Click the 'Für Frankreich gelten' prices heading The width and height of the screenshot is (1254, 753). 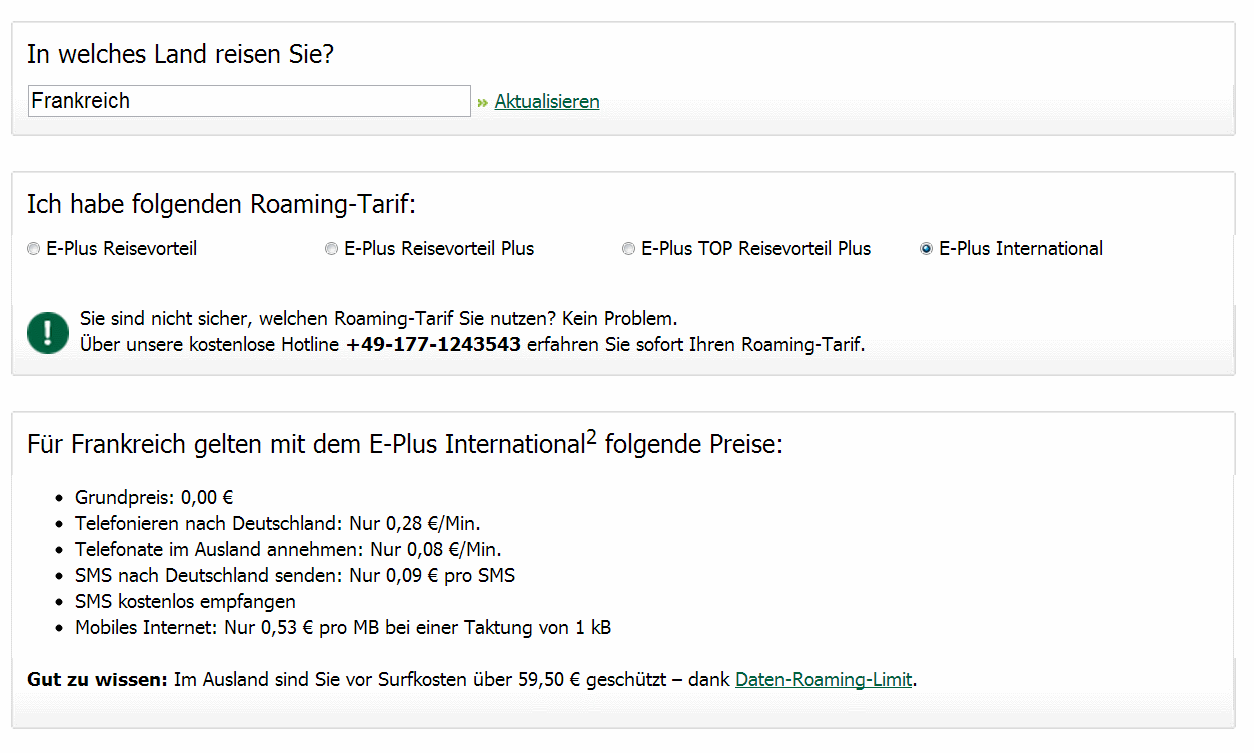point(405,443)
